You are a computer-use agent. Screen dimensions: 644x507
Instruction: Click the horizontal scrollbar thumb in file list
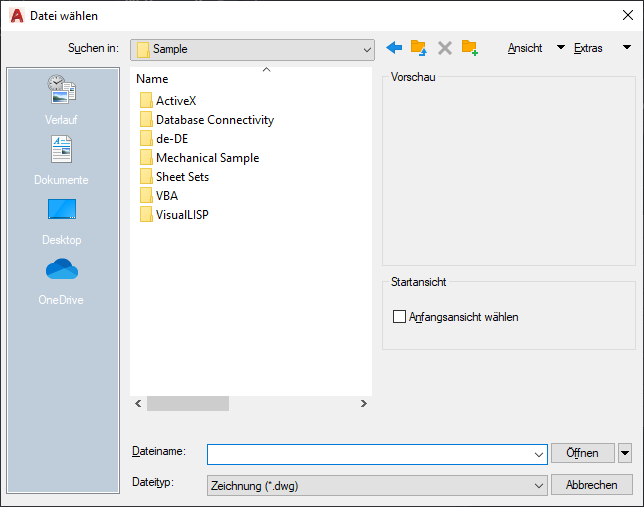click(188, 403)
